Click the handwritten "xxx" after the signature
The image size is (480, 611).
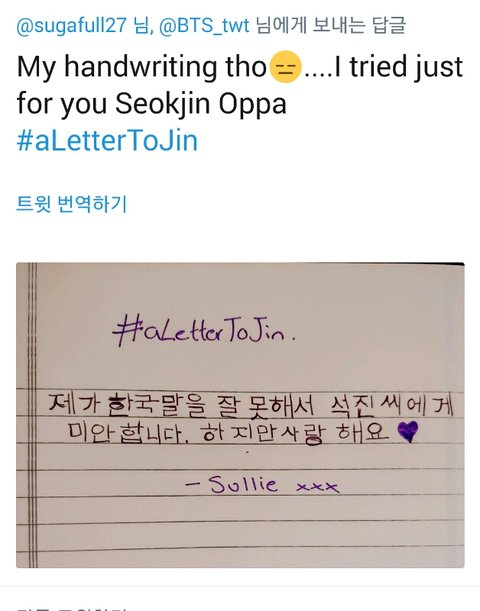317,487
